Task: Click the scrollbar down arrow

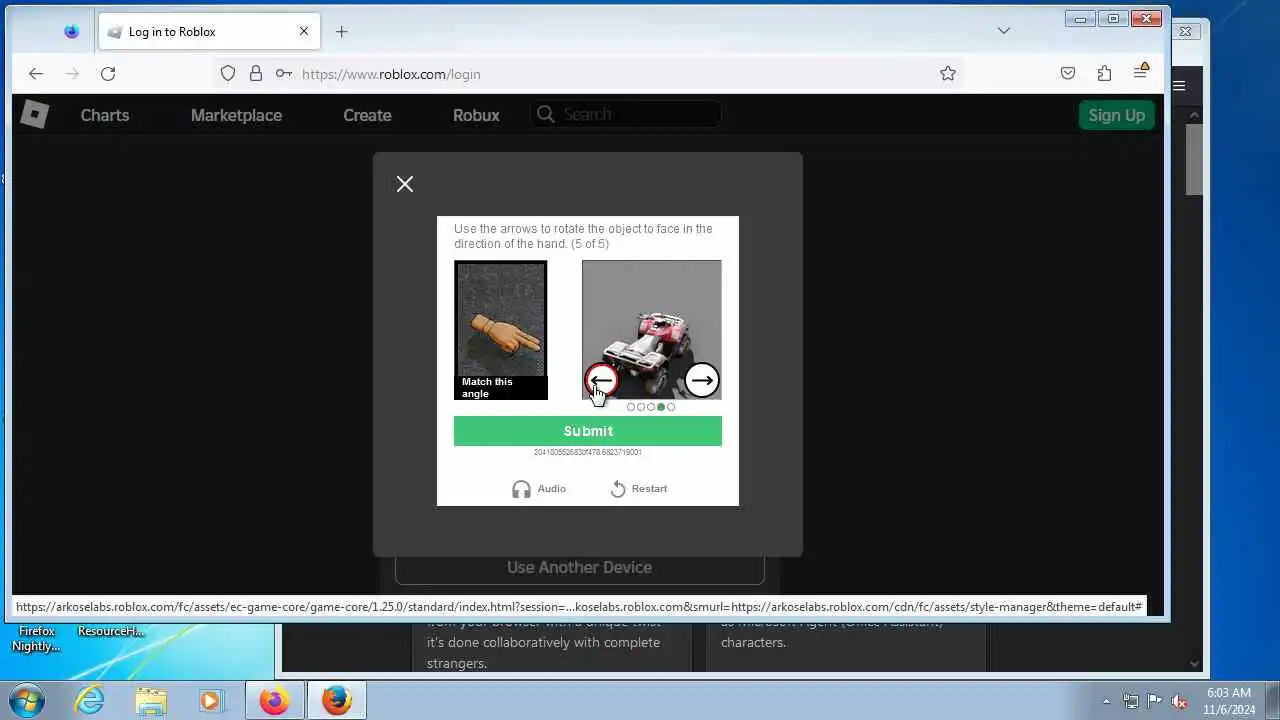Action: point(1194,663)
